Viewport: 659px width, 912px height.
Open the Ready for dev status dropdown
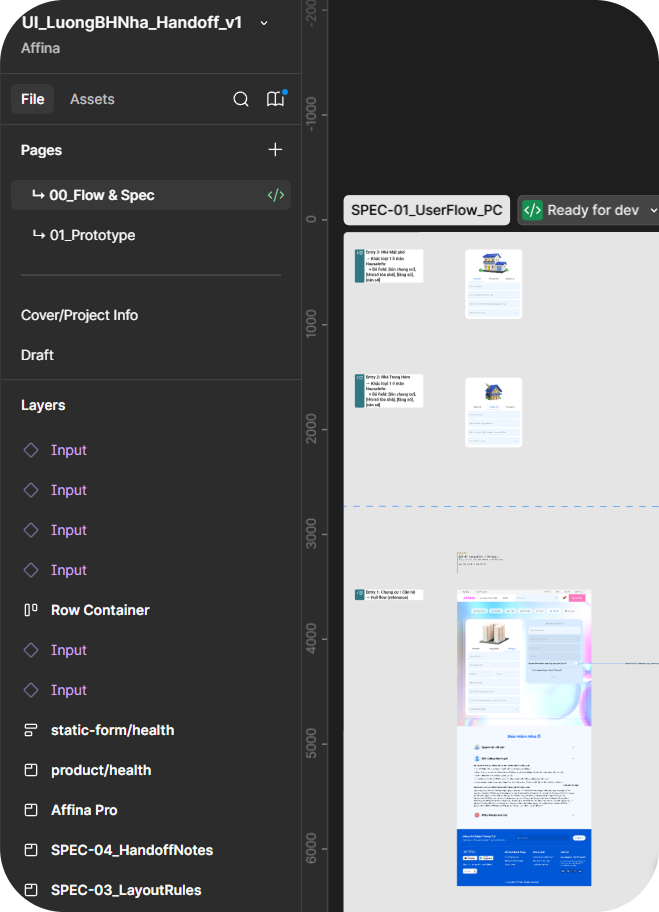point(588,210)
